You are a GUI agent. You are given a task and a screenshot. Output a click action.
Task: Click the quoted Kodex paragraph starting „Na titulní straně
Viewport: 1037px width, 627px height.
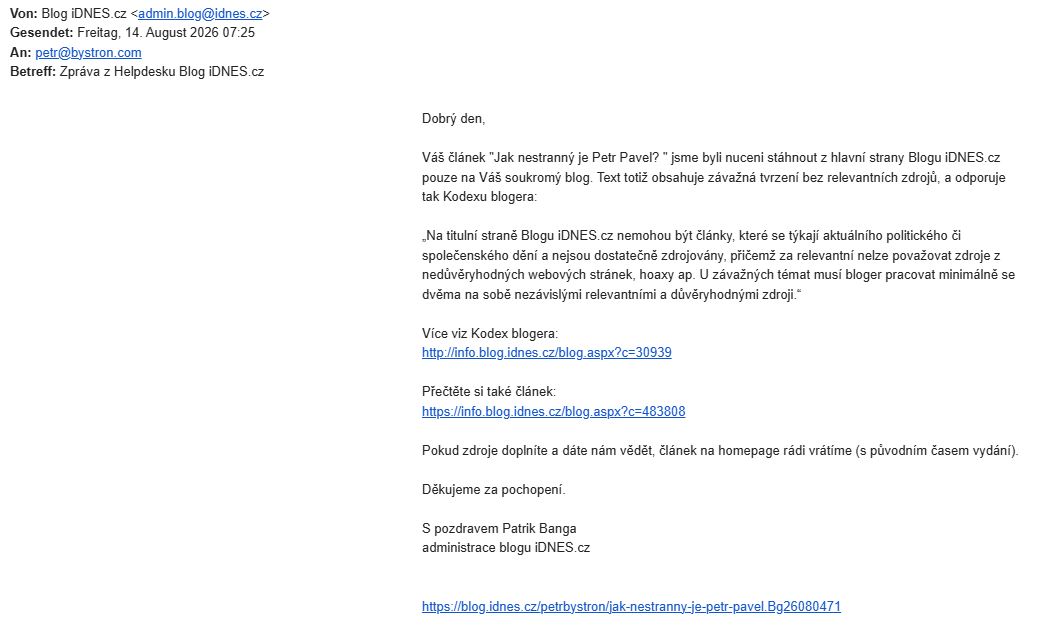[x=718, y=265]
